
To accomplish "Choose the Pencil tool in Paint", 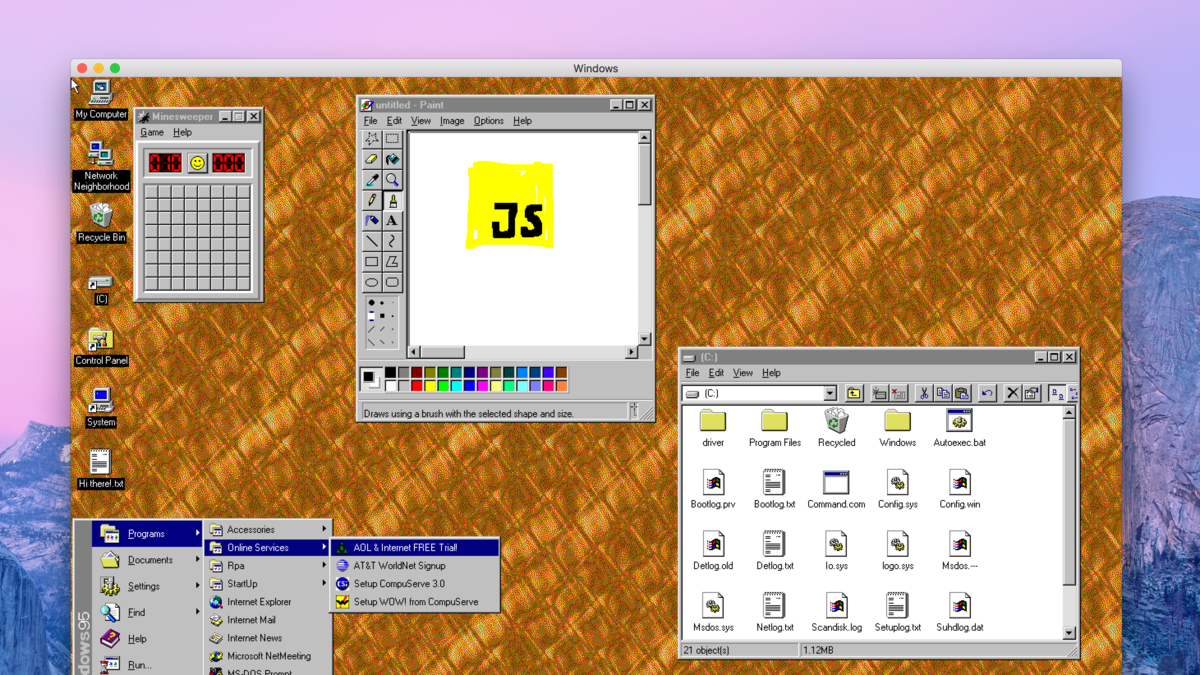I will click(x=371, y=201).
